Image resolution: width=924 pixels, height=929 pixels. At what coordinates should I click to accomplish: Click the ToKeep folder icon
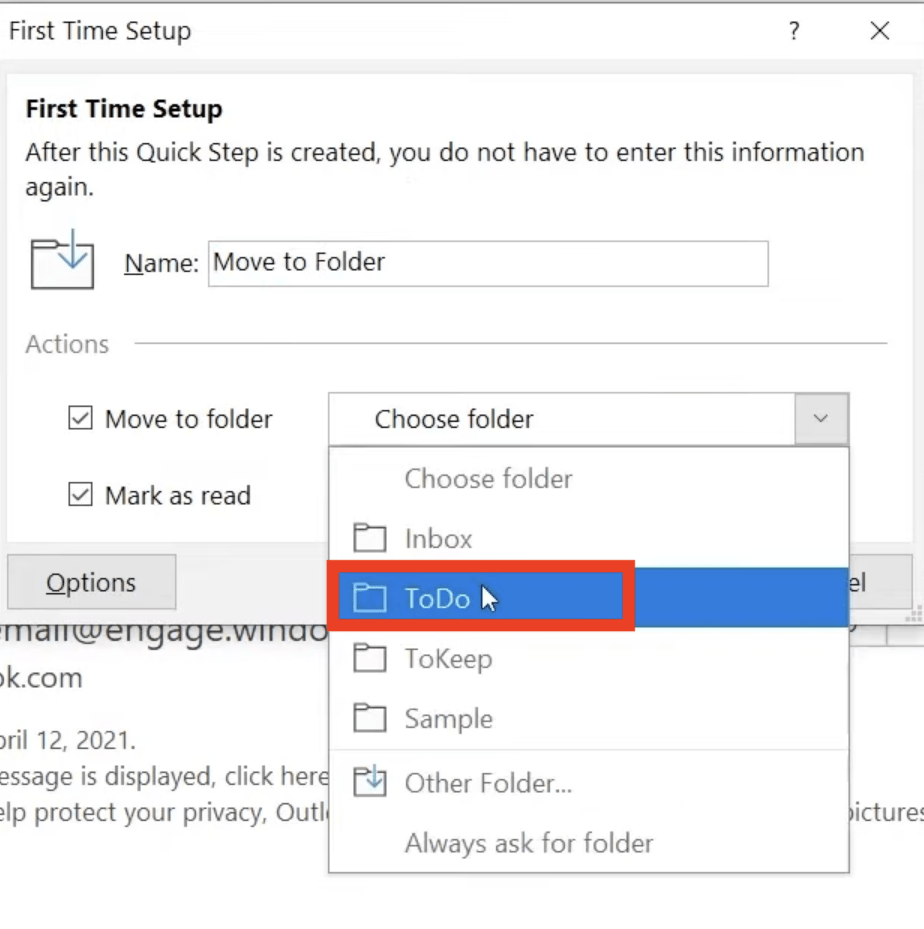pos(370,658)
